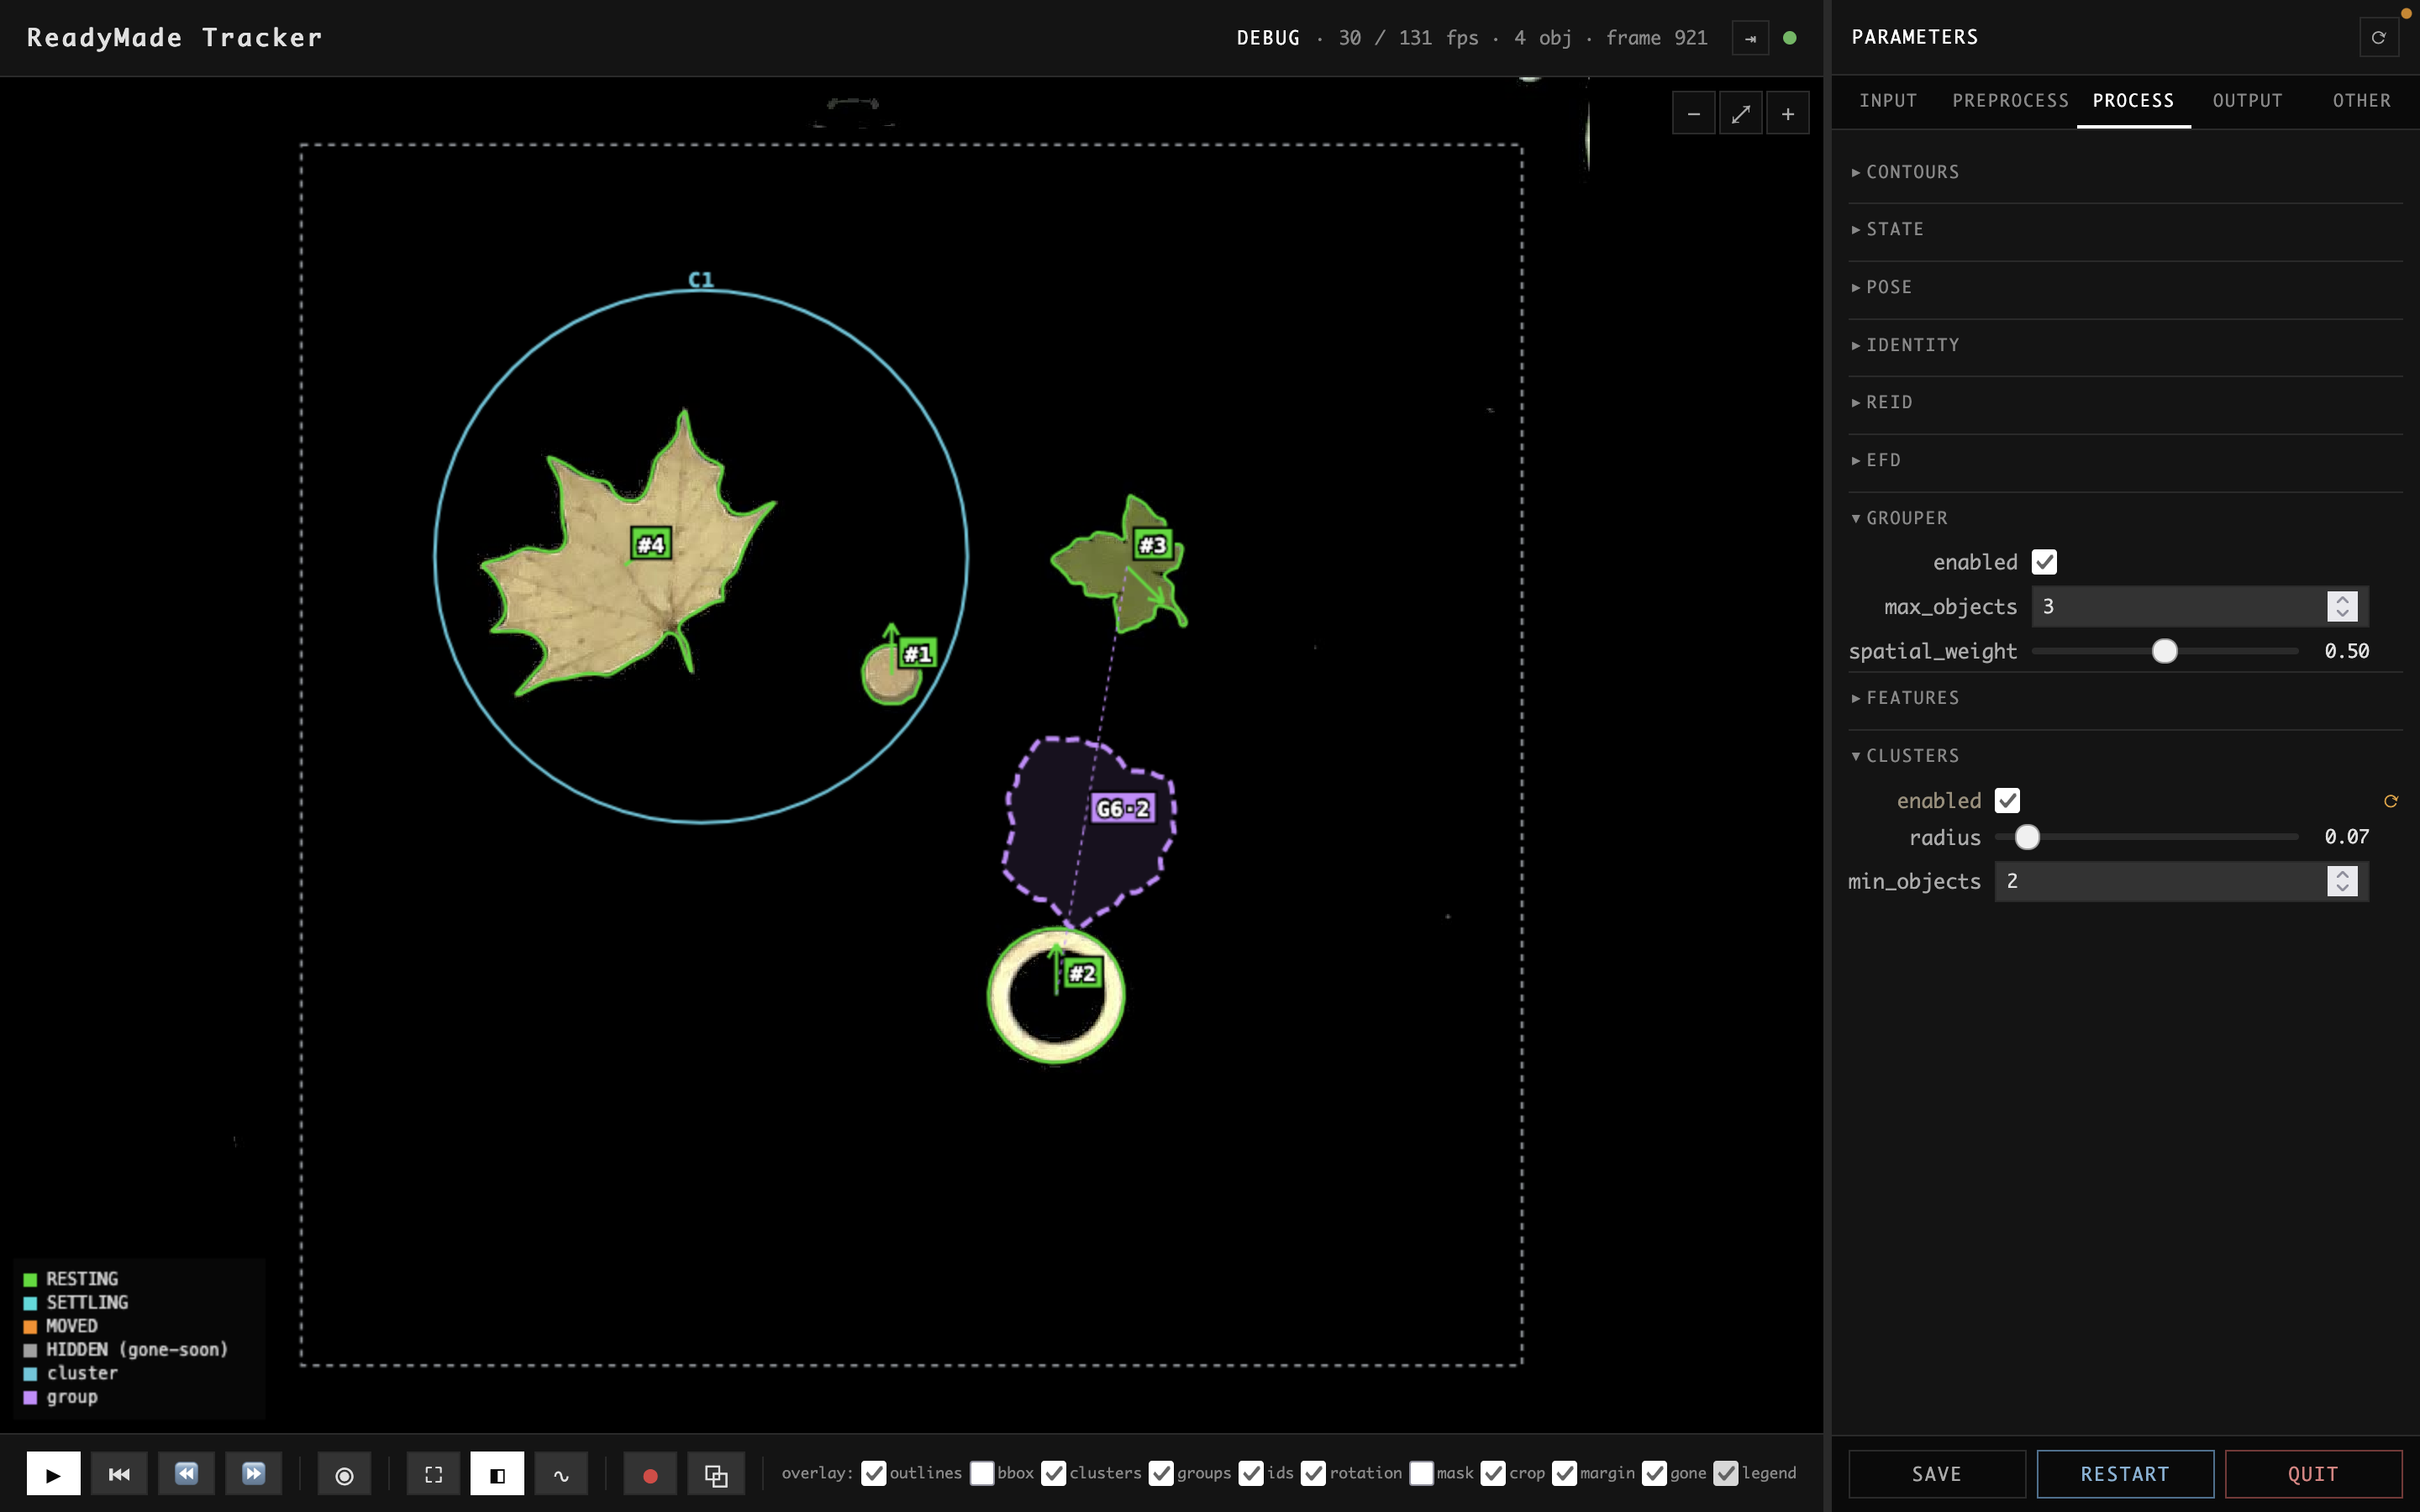
Task: Click the SAVE button
Action: (x=1937, y=1474)
